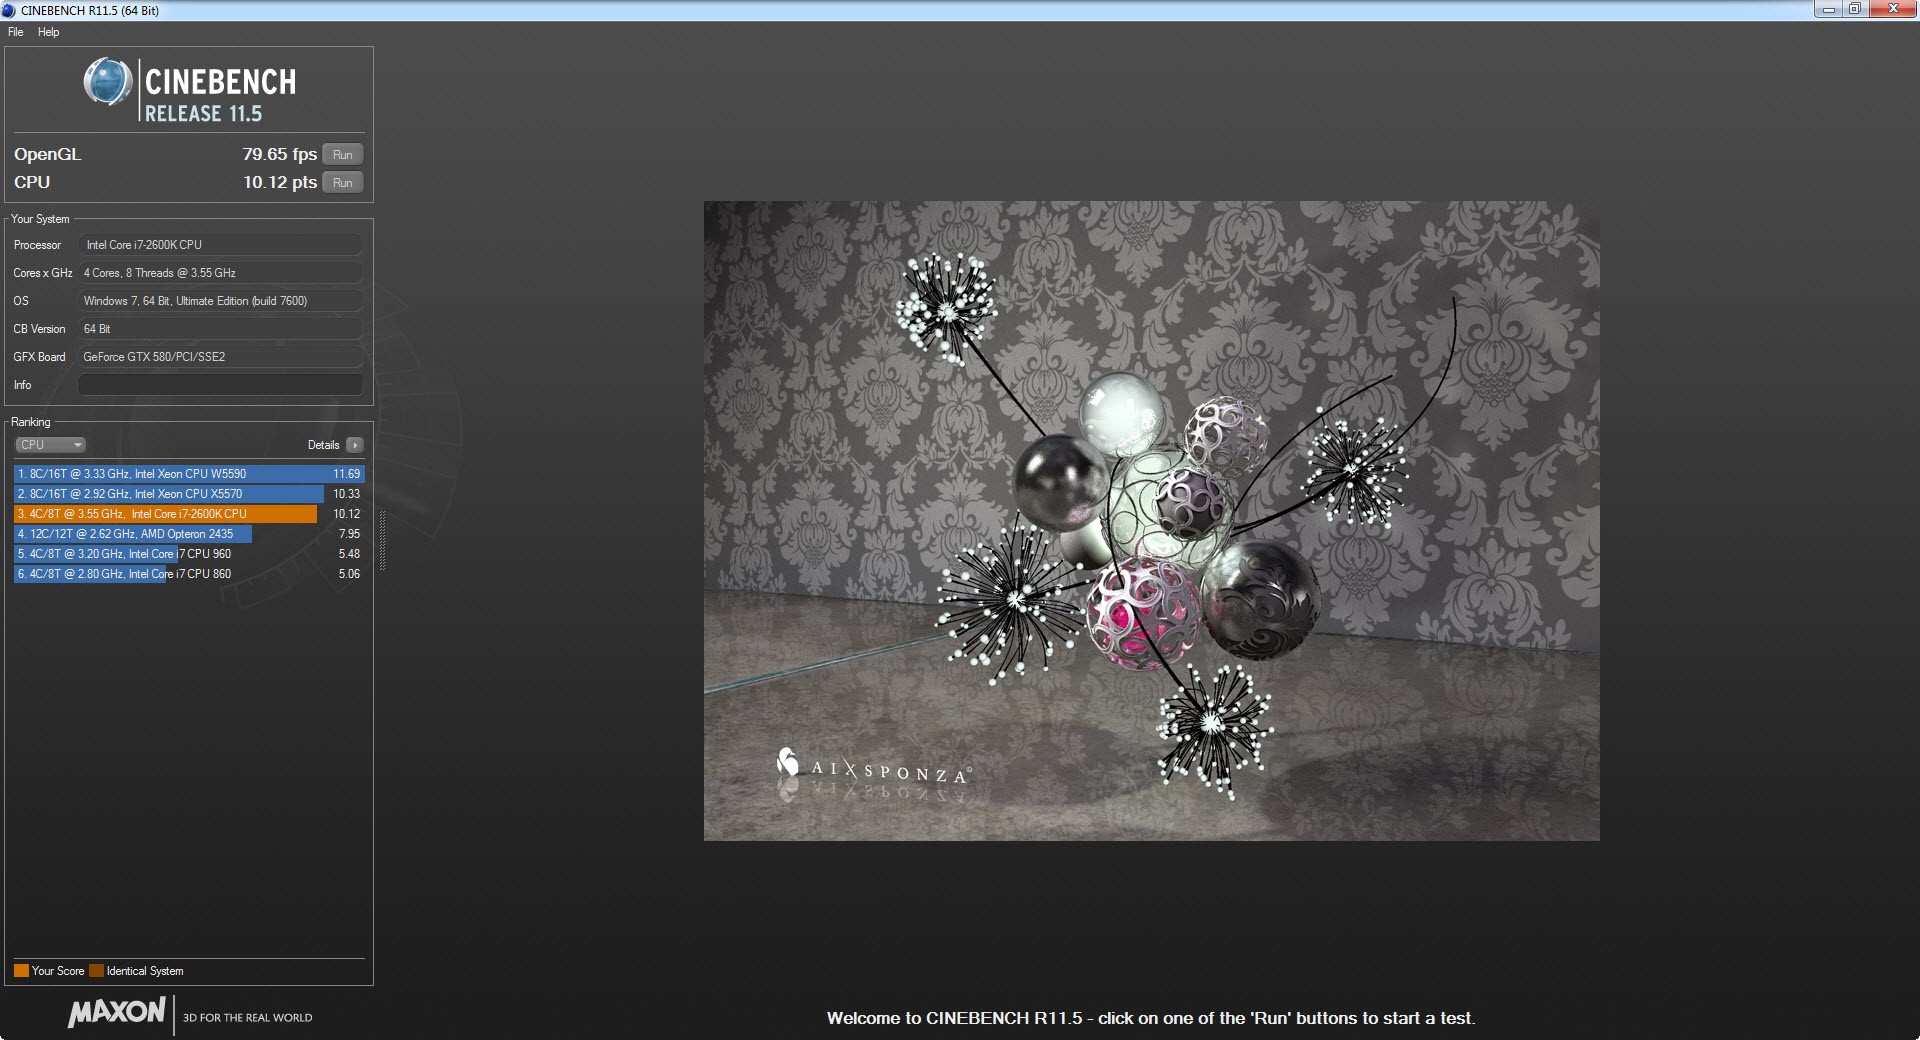This screenshot has width=1920, height=1040.
Task: Click the rendered spheres preview image
Action: point(1151,521)
